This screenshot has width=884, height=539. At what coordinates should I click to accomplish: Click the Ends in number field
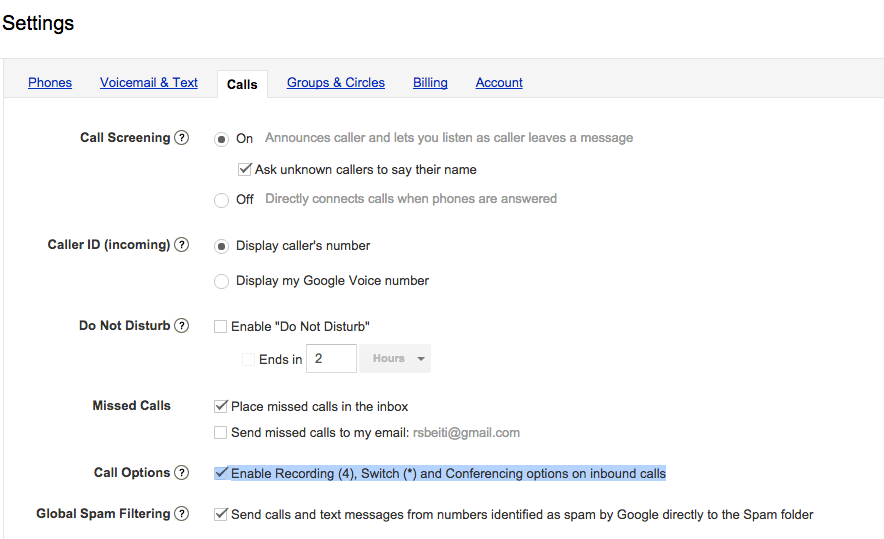click(x=331, y=359)
